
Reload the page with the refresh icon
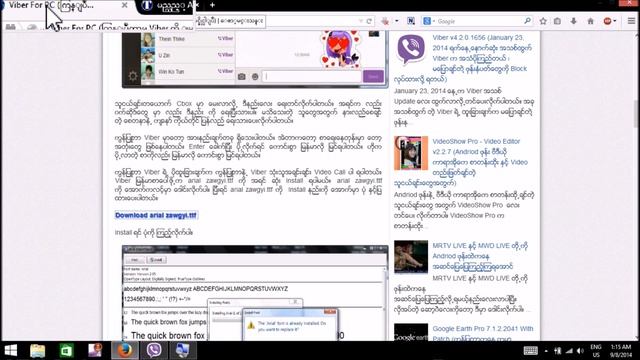click(x=369, y=21)
